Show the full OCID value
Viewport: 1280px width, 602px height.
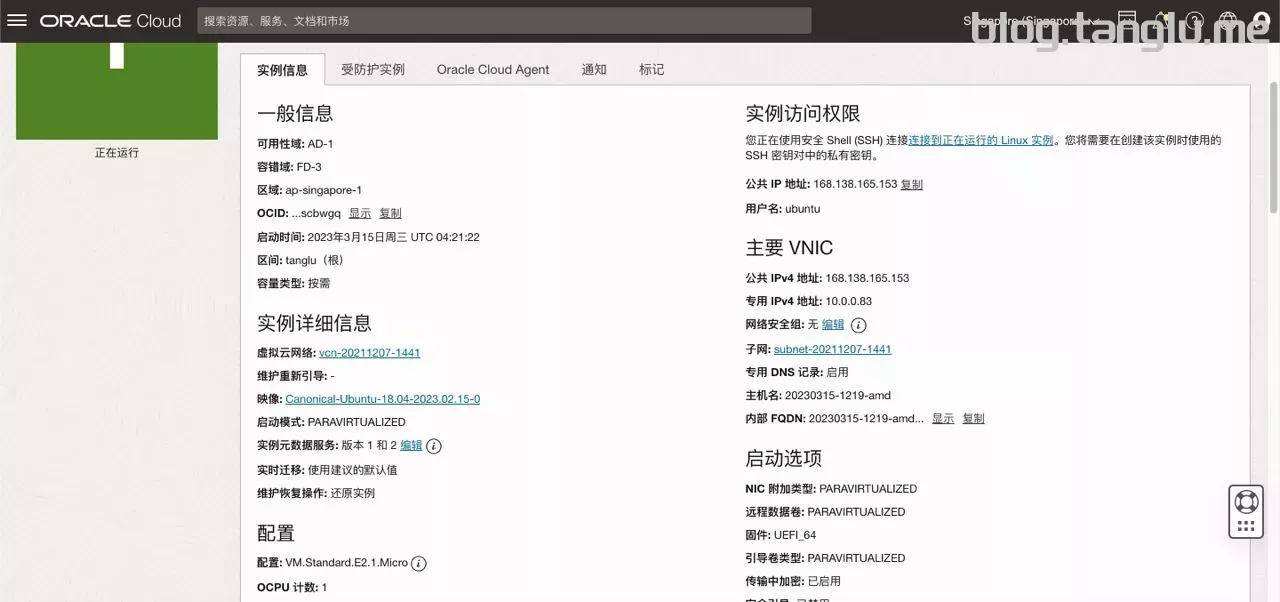tap(360, 214)
